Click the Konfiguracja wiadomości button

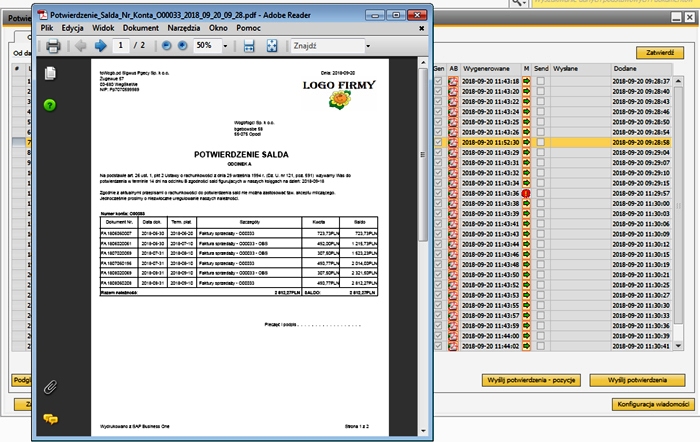[x=653, y=404]
